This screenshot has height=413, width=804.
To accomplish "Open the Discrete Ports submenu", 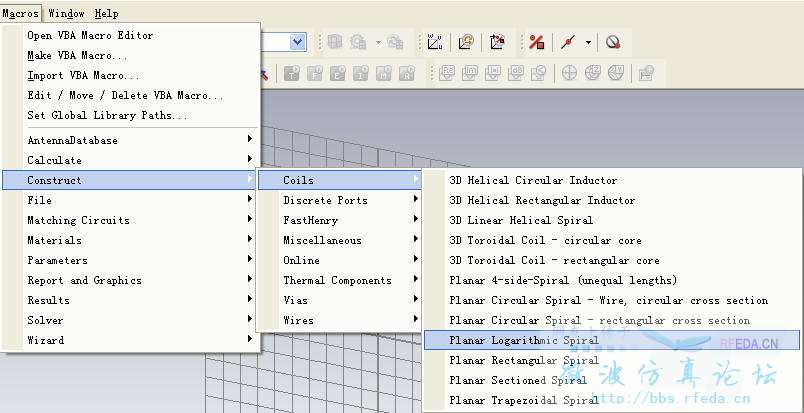I will coord(340,200).
